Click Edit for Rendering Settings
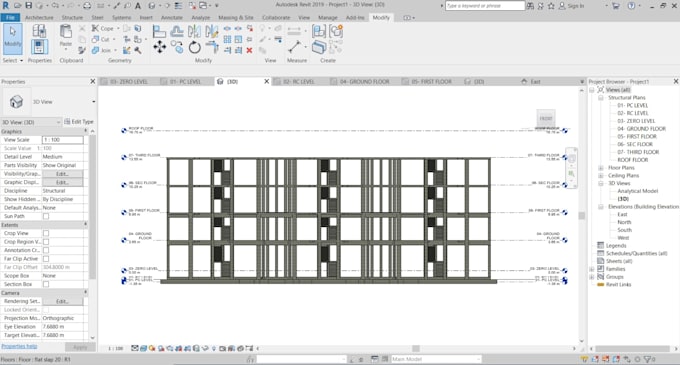 [x=62, y=301]
